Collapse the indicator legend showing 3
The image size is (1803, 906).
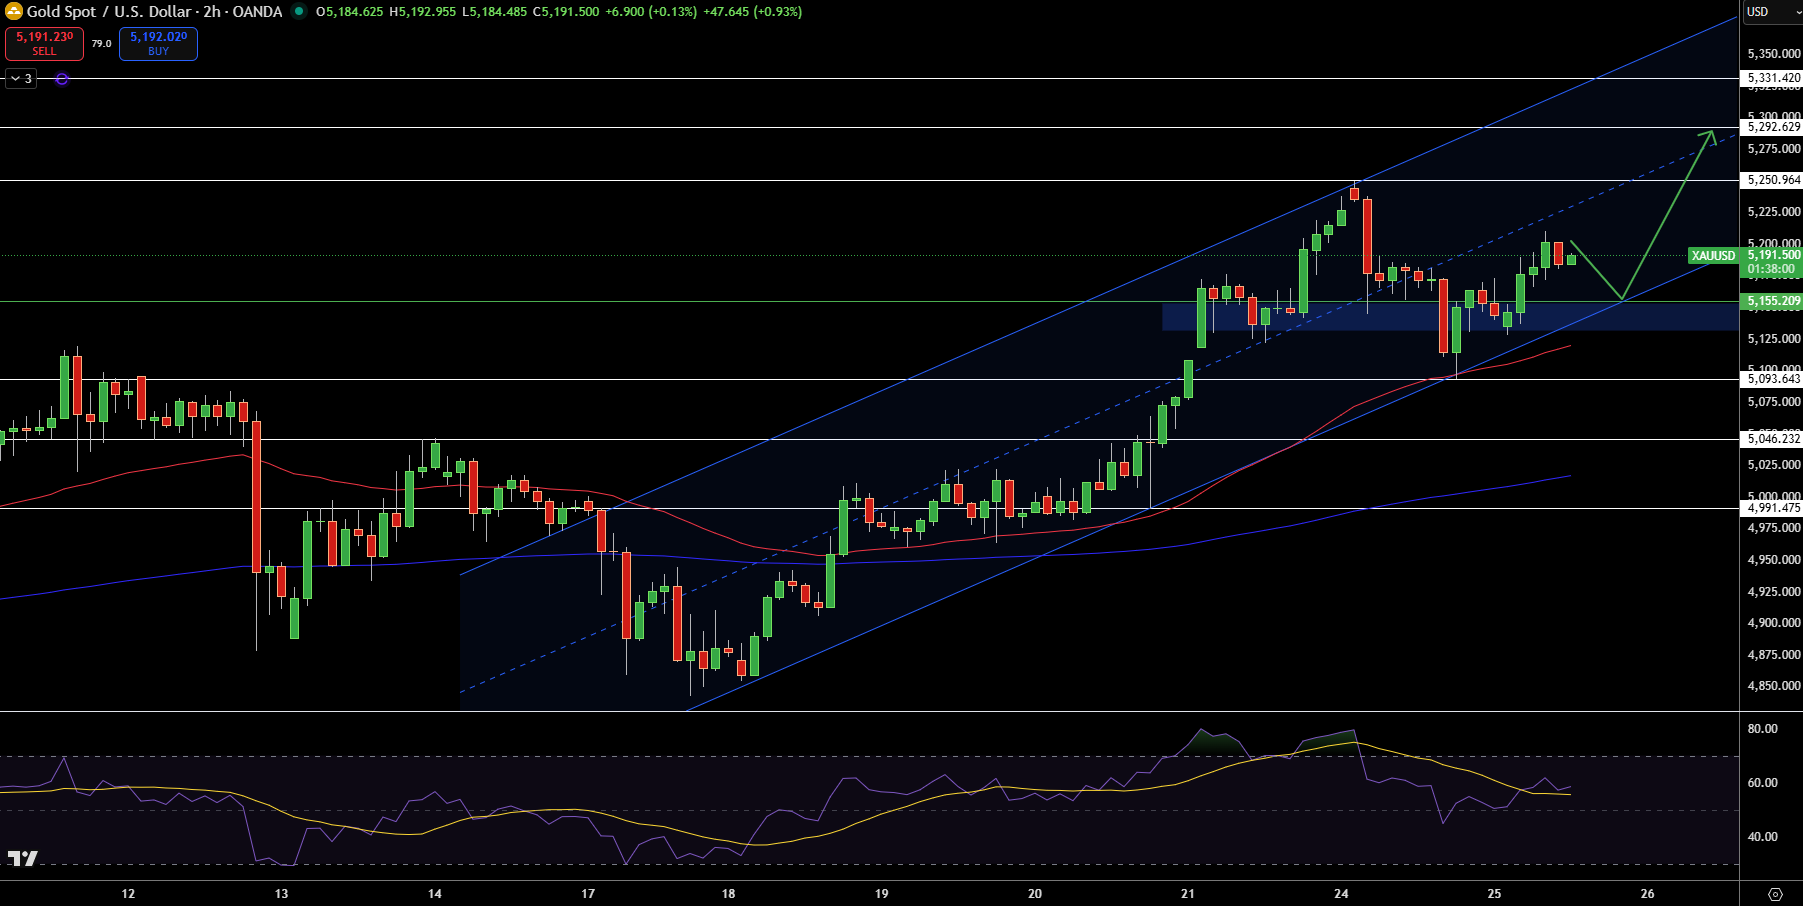click(21, 78)
